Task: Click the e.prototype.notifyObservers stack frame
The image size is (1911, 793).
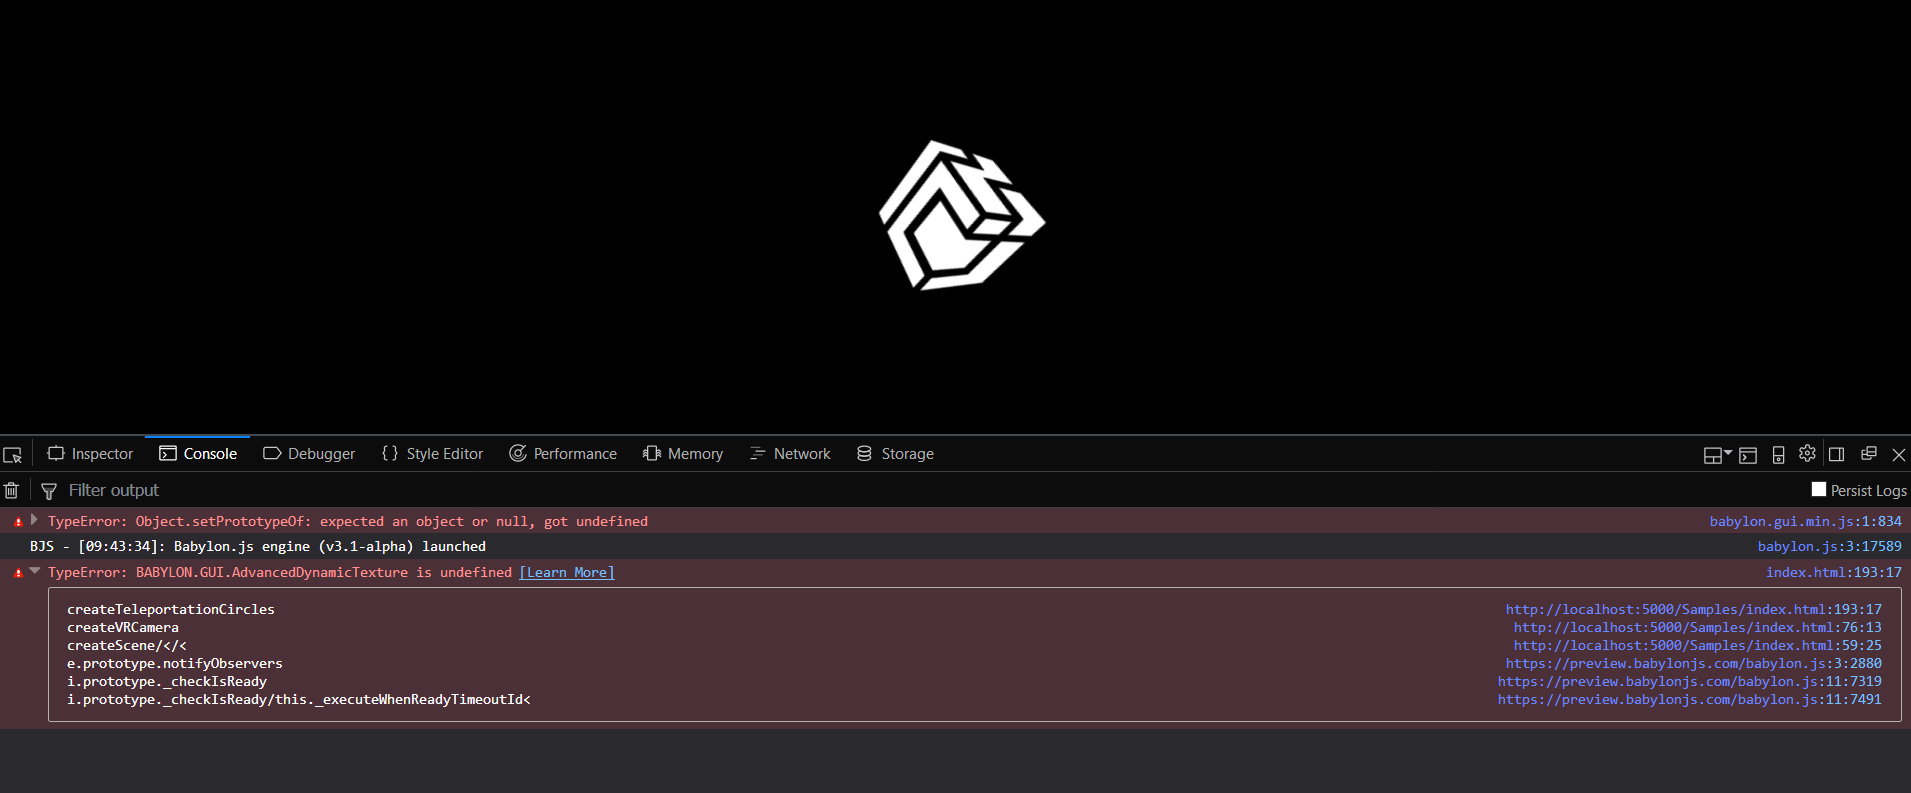Action: coord(174,664)
